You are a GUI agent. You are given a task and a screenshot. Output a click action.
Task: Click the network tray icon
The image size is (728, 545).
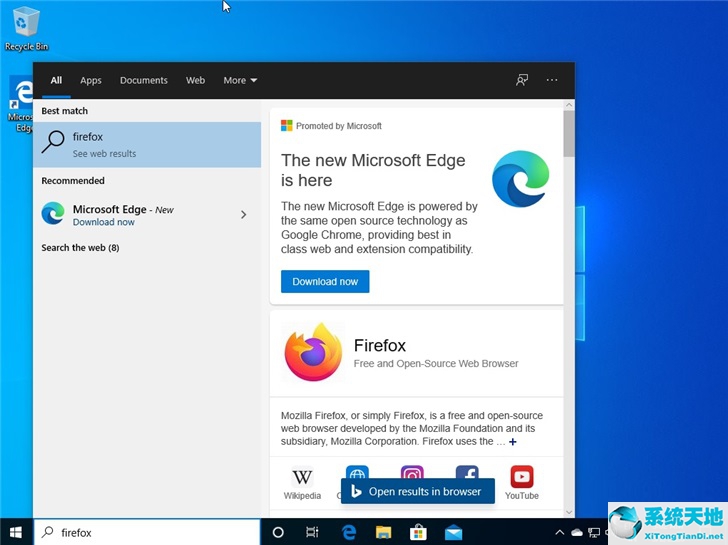coord(594,532)
